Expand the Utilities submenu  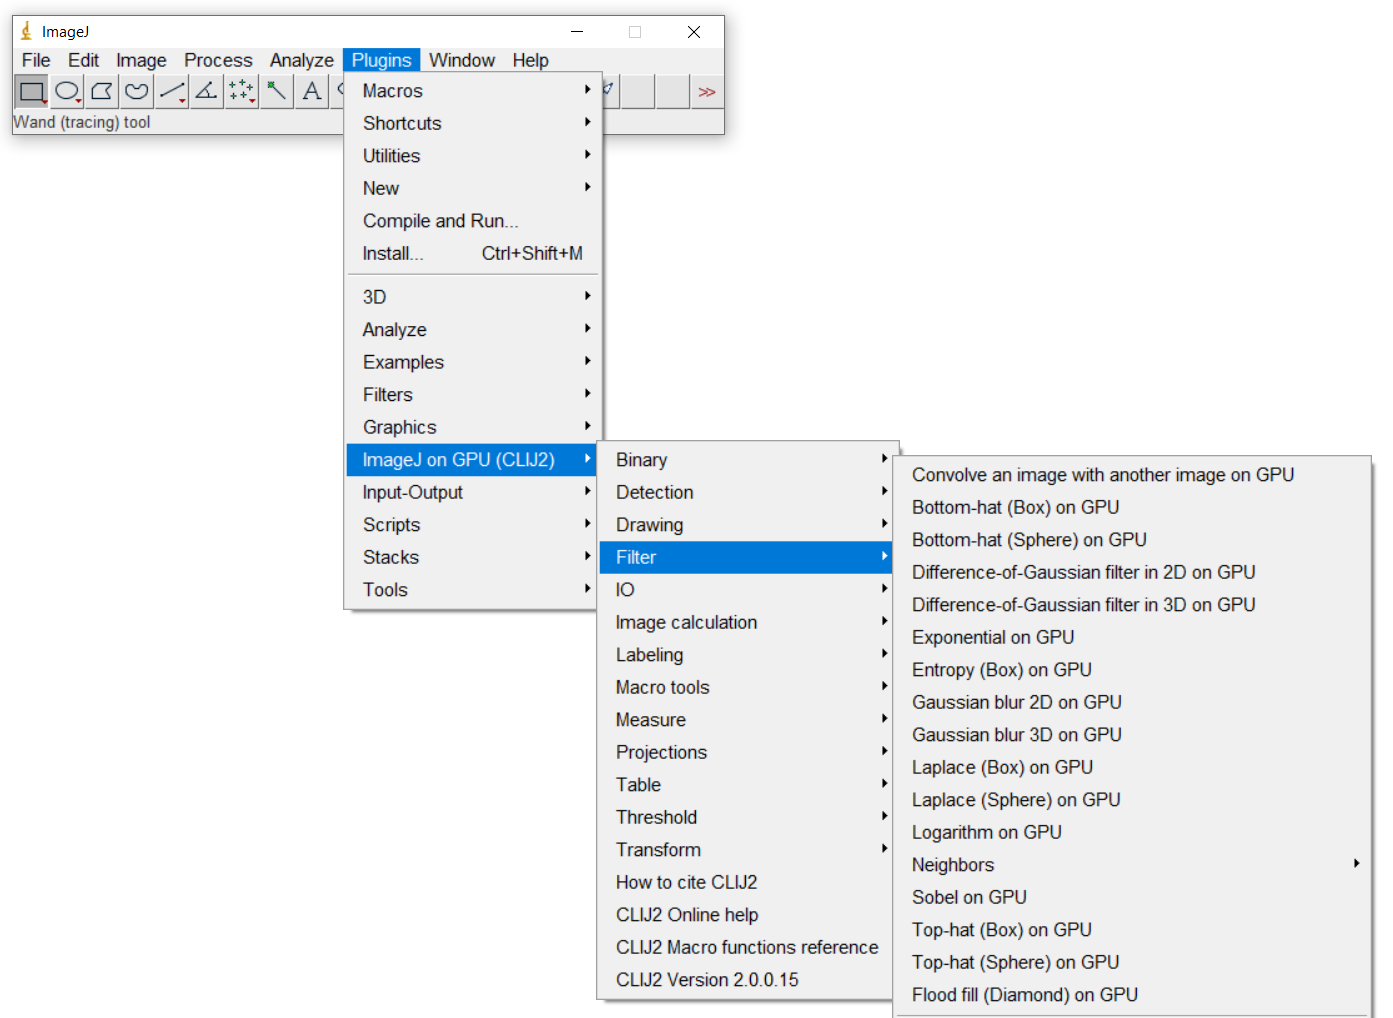(x=473, y=156)
